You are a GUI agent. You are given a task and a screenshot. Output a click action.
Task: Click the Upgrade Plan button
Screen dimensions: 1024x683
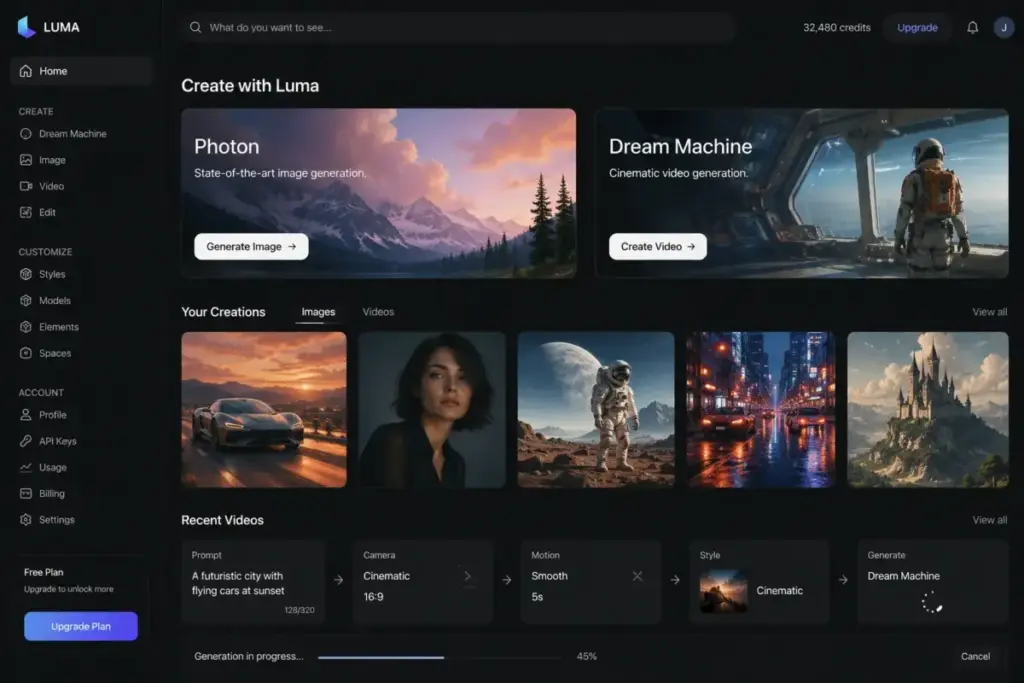tap(81, 626)
